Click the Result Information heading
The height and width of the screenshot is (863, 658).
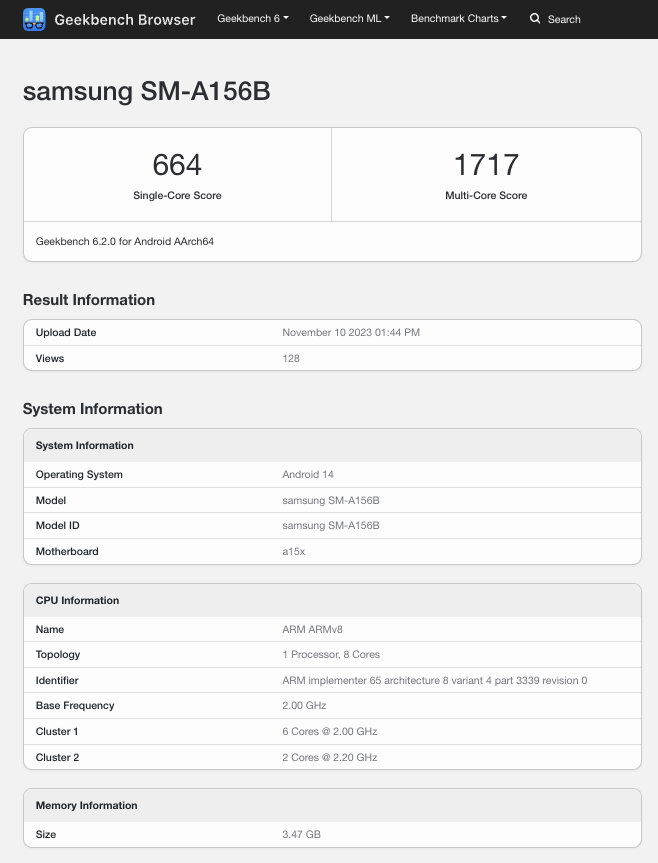89,300
